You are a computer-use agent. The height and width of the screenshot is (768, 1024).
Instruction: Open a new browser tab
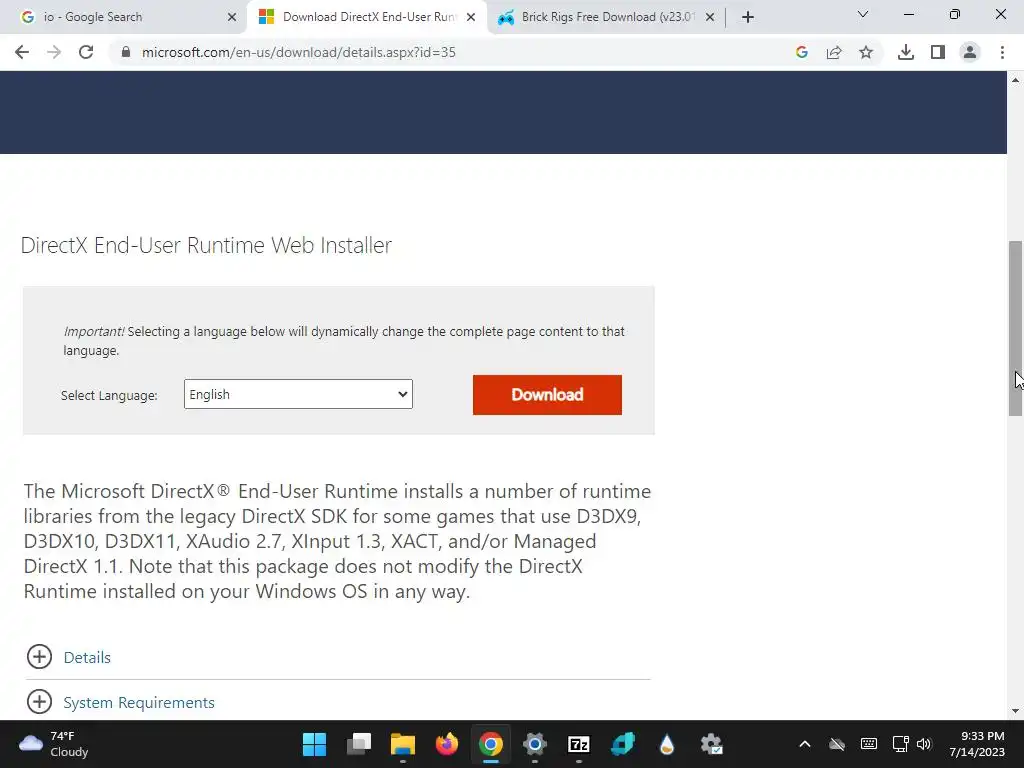click(x=748, y=17)
